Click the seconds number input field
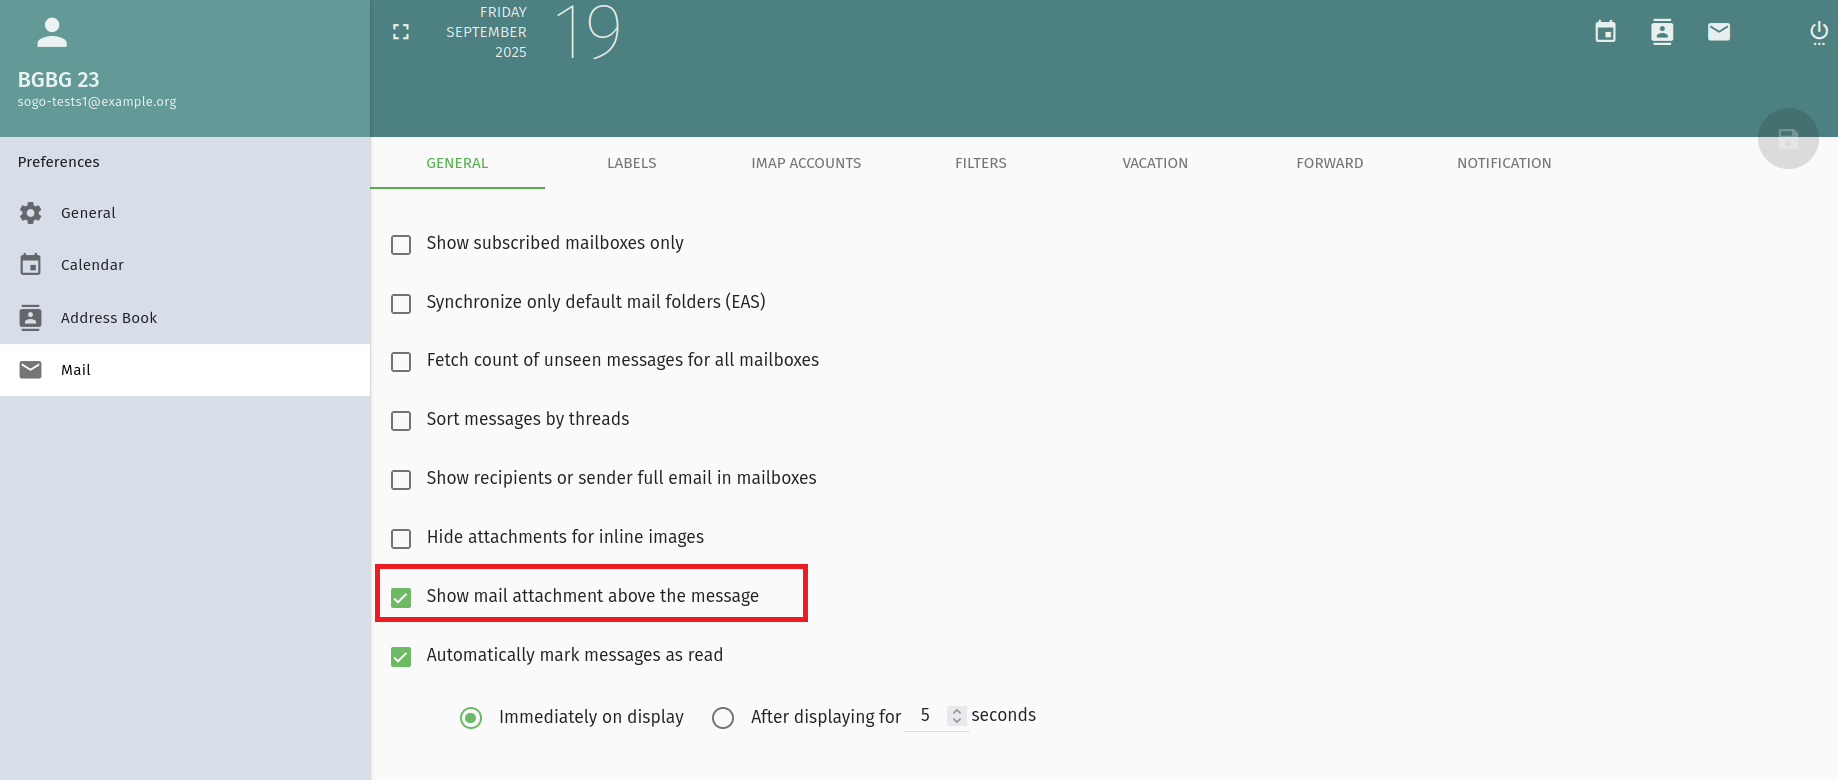 point(926,716)
